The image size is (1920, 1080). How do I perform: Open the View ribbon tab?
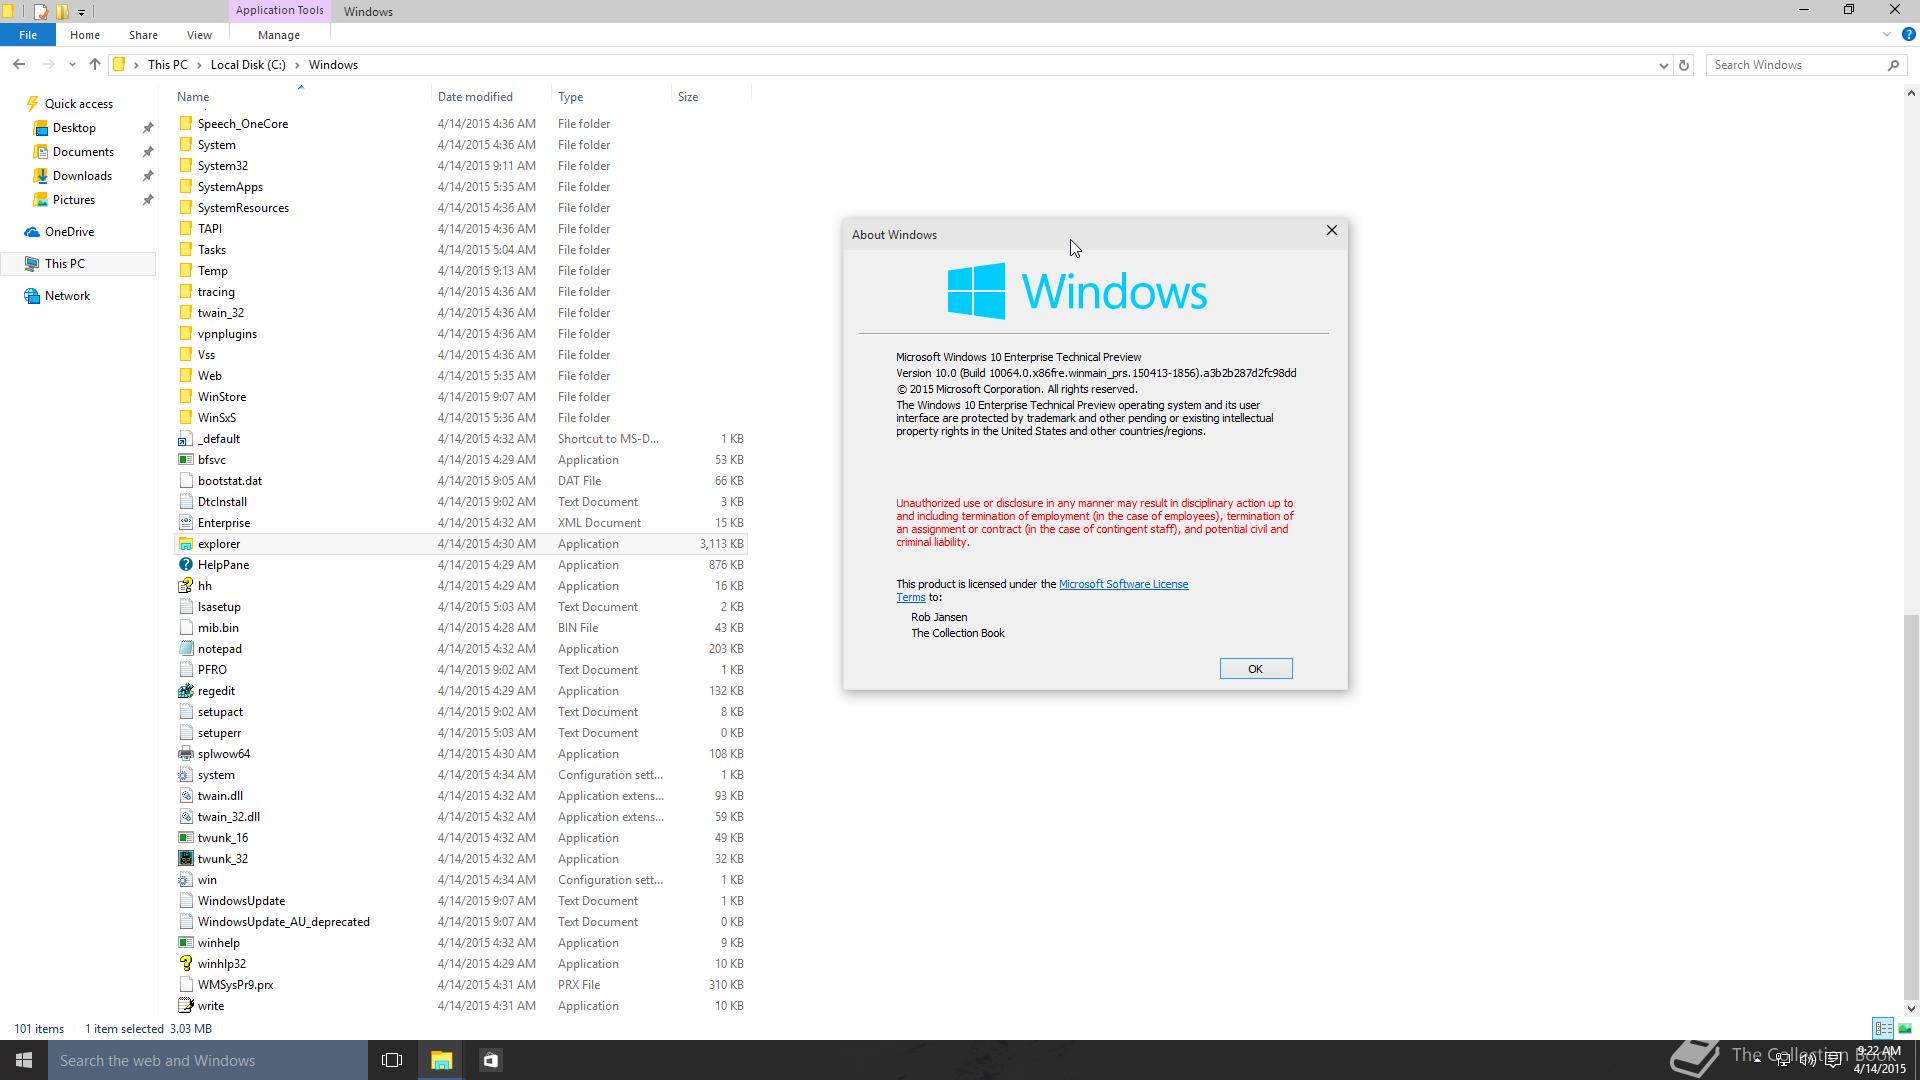point(199,35)
